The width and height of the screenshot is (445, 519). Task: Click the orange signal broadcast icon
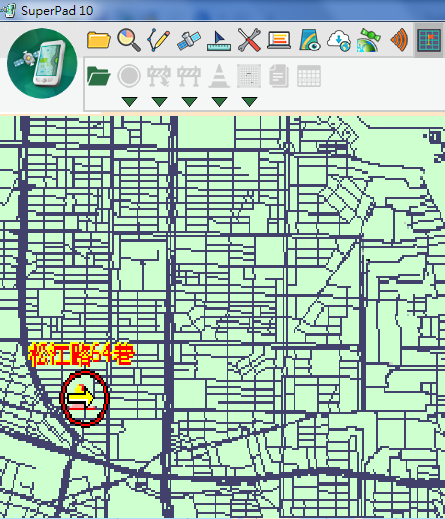point(399,40)
